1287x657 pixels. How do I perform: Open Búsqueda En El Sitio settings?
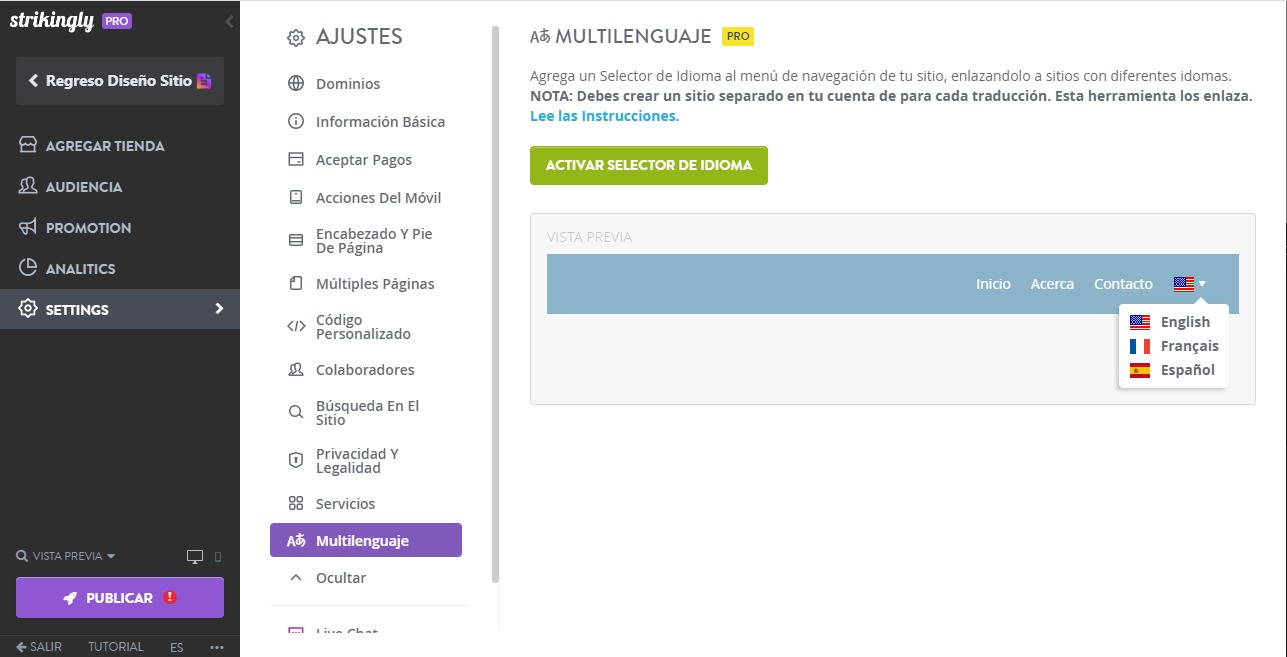coord(366,413)
